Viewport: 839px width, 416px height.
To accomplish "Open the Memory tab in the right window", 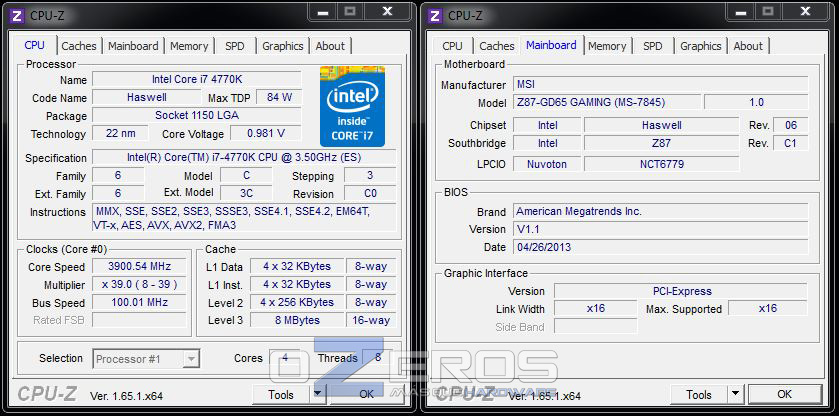I will pos(607,46).
